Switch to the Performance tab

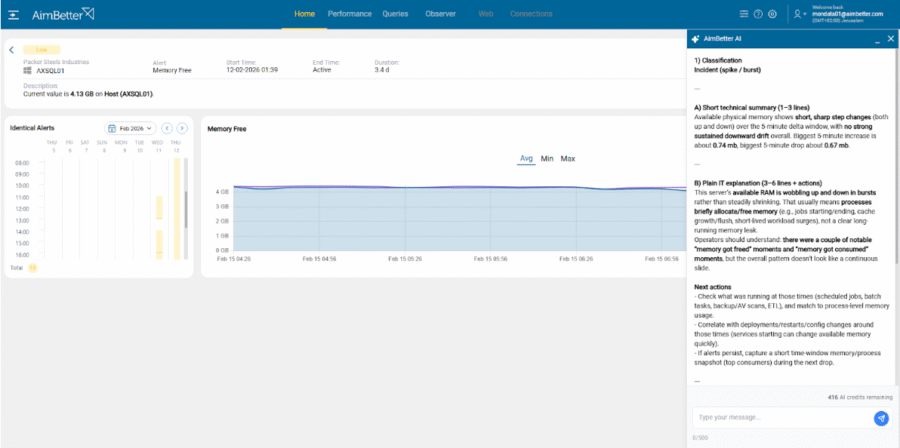pyautogui.click(x=349, y=14)
